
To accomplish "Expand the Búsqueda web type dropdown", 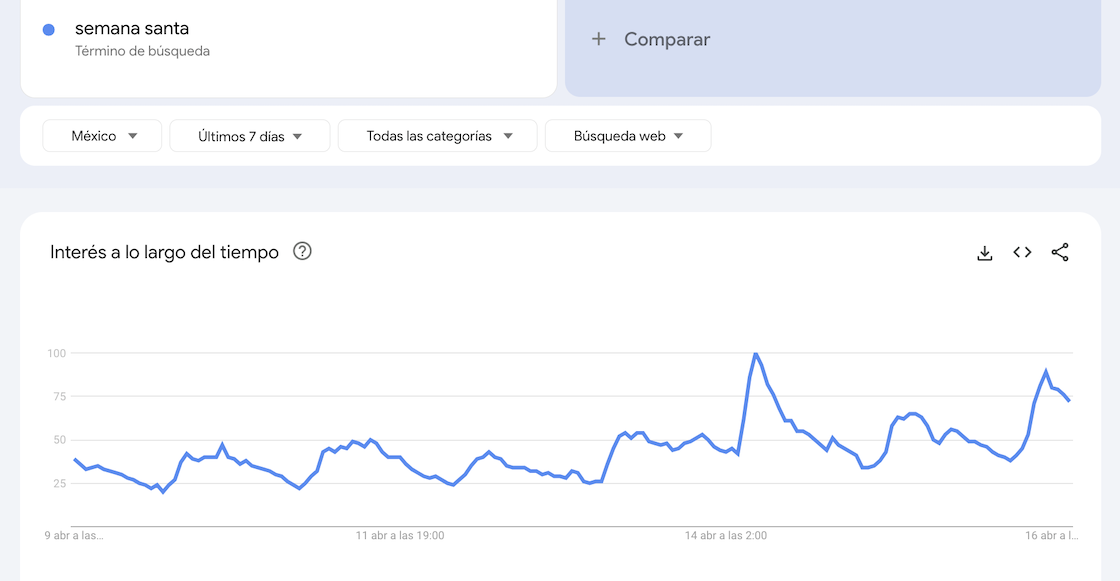I will 628,136.
